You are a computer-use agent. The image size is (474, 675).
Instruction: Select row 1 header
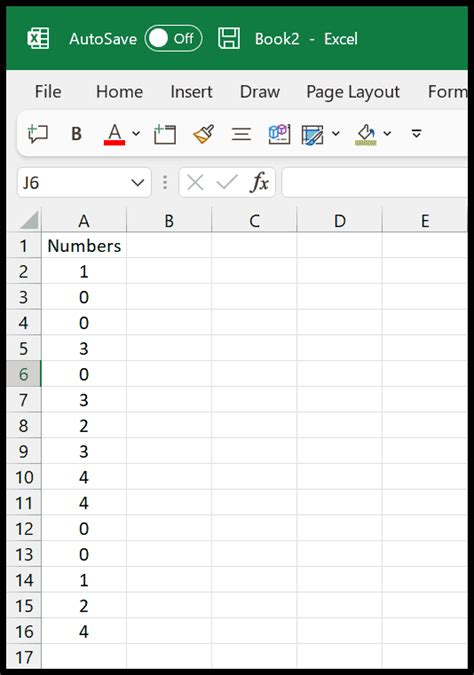pos(24,246)
